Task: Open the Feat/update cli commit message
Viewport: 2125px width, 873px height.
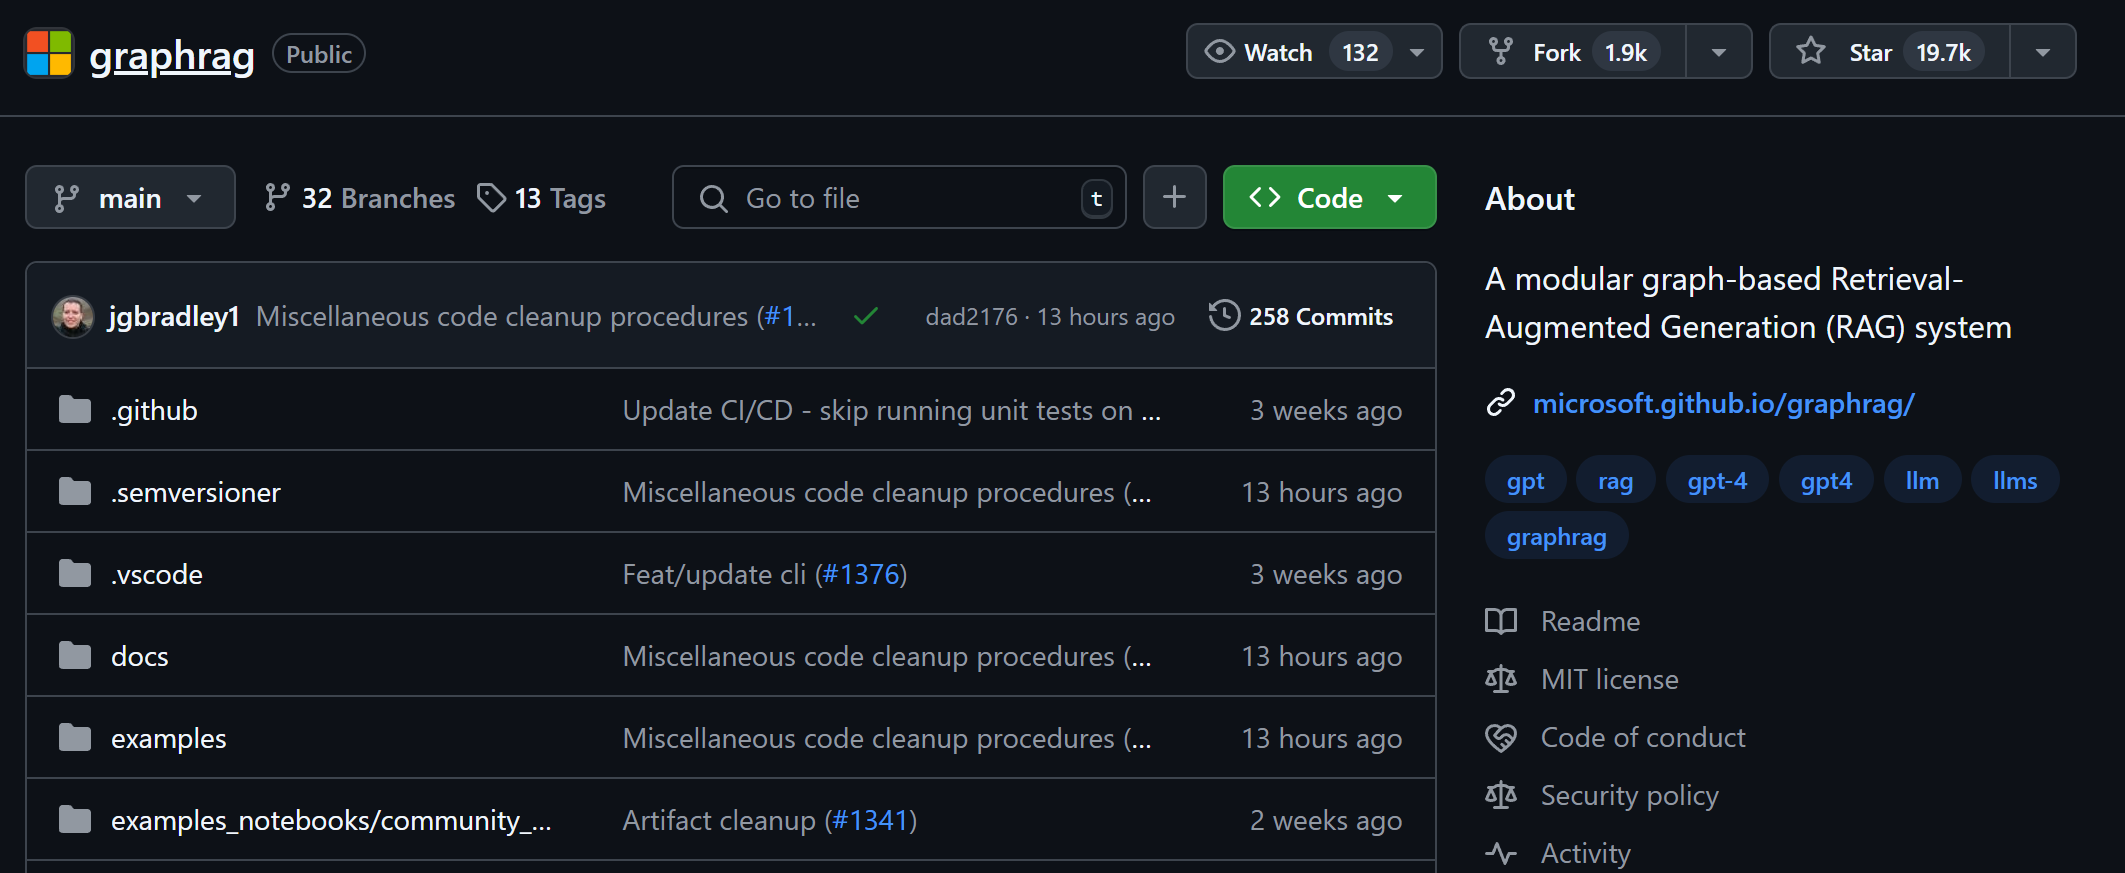Action: [x=714, y=575]
